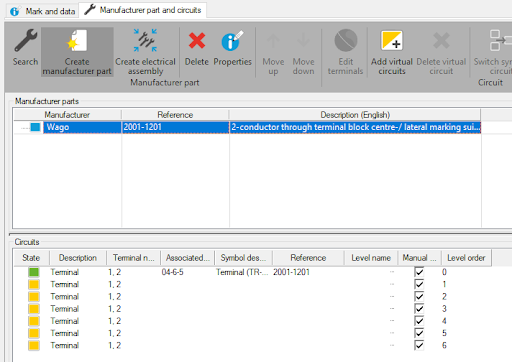Select Terminal row with level order 6
Screen dimensions: 512x362
[253, 345]
